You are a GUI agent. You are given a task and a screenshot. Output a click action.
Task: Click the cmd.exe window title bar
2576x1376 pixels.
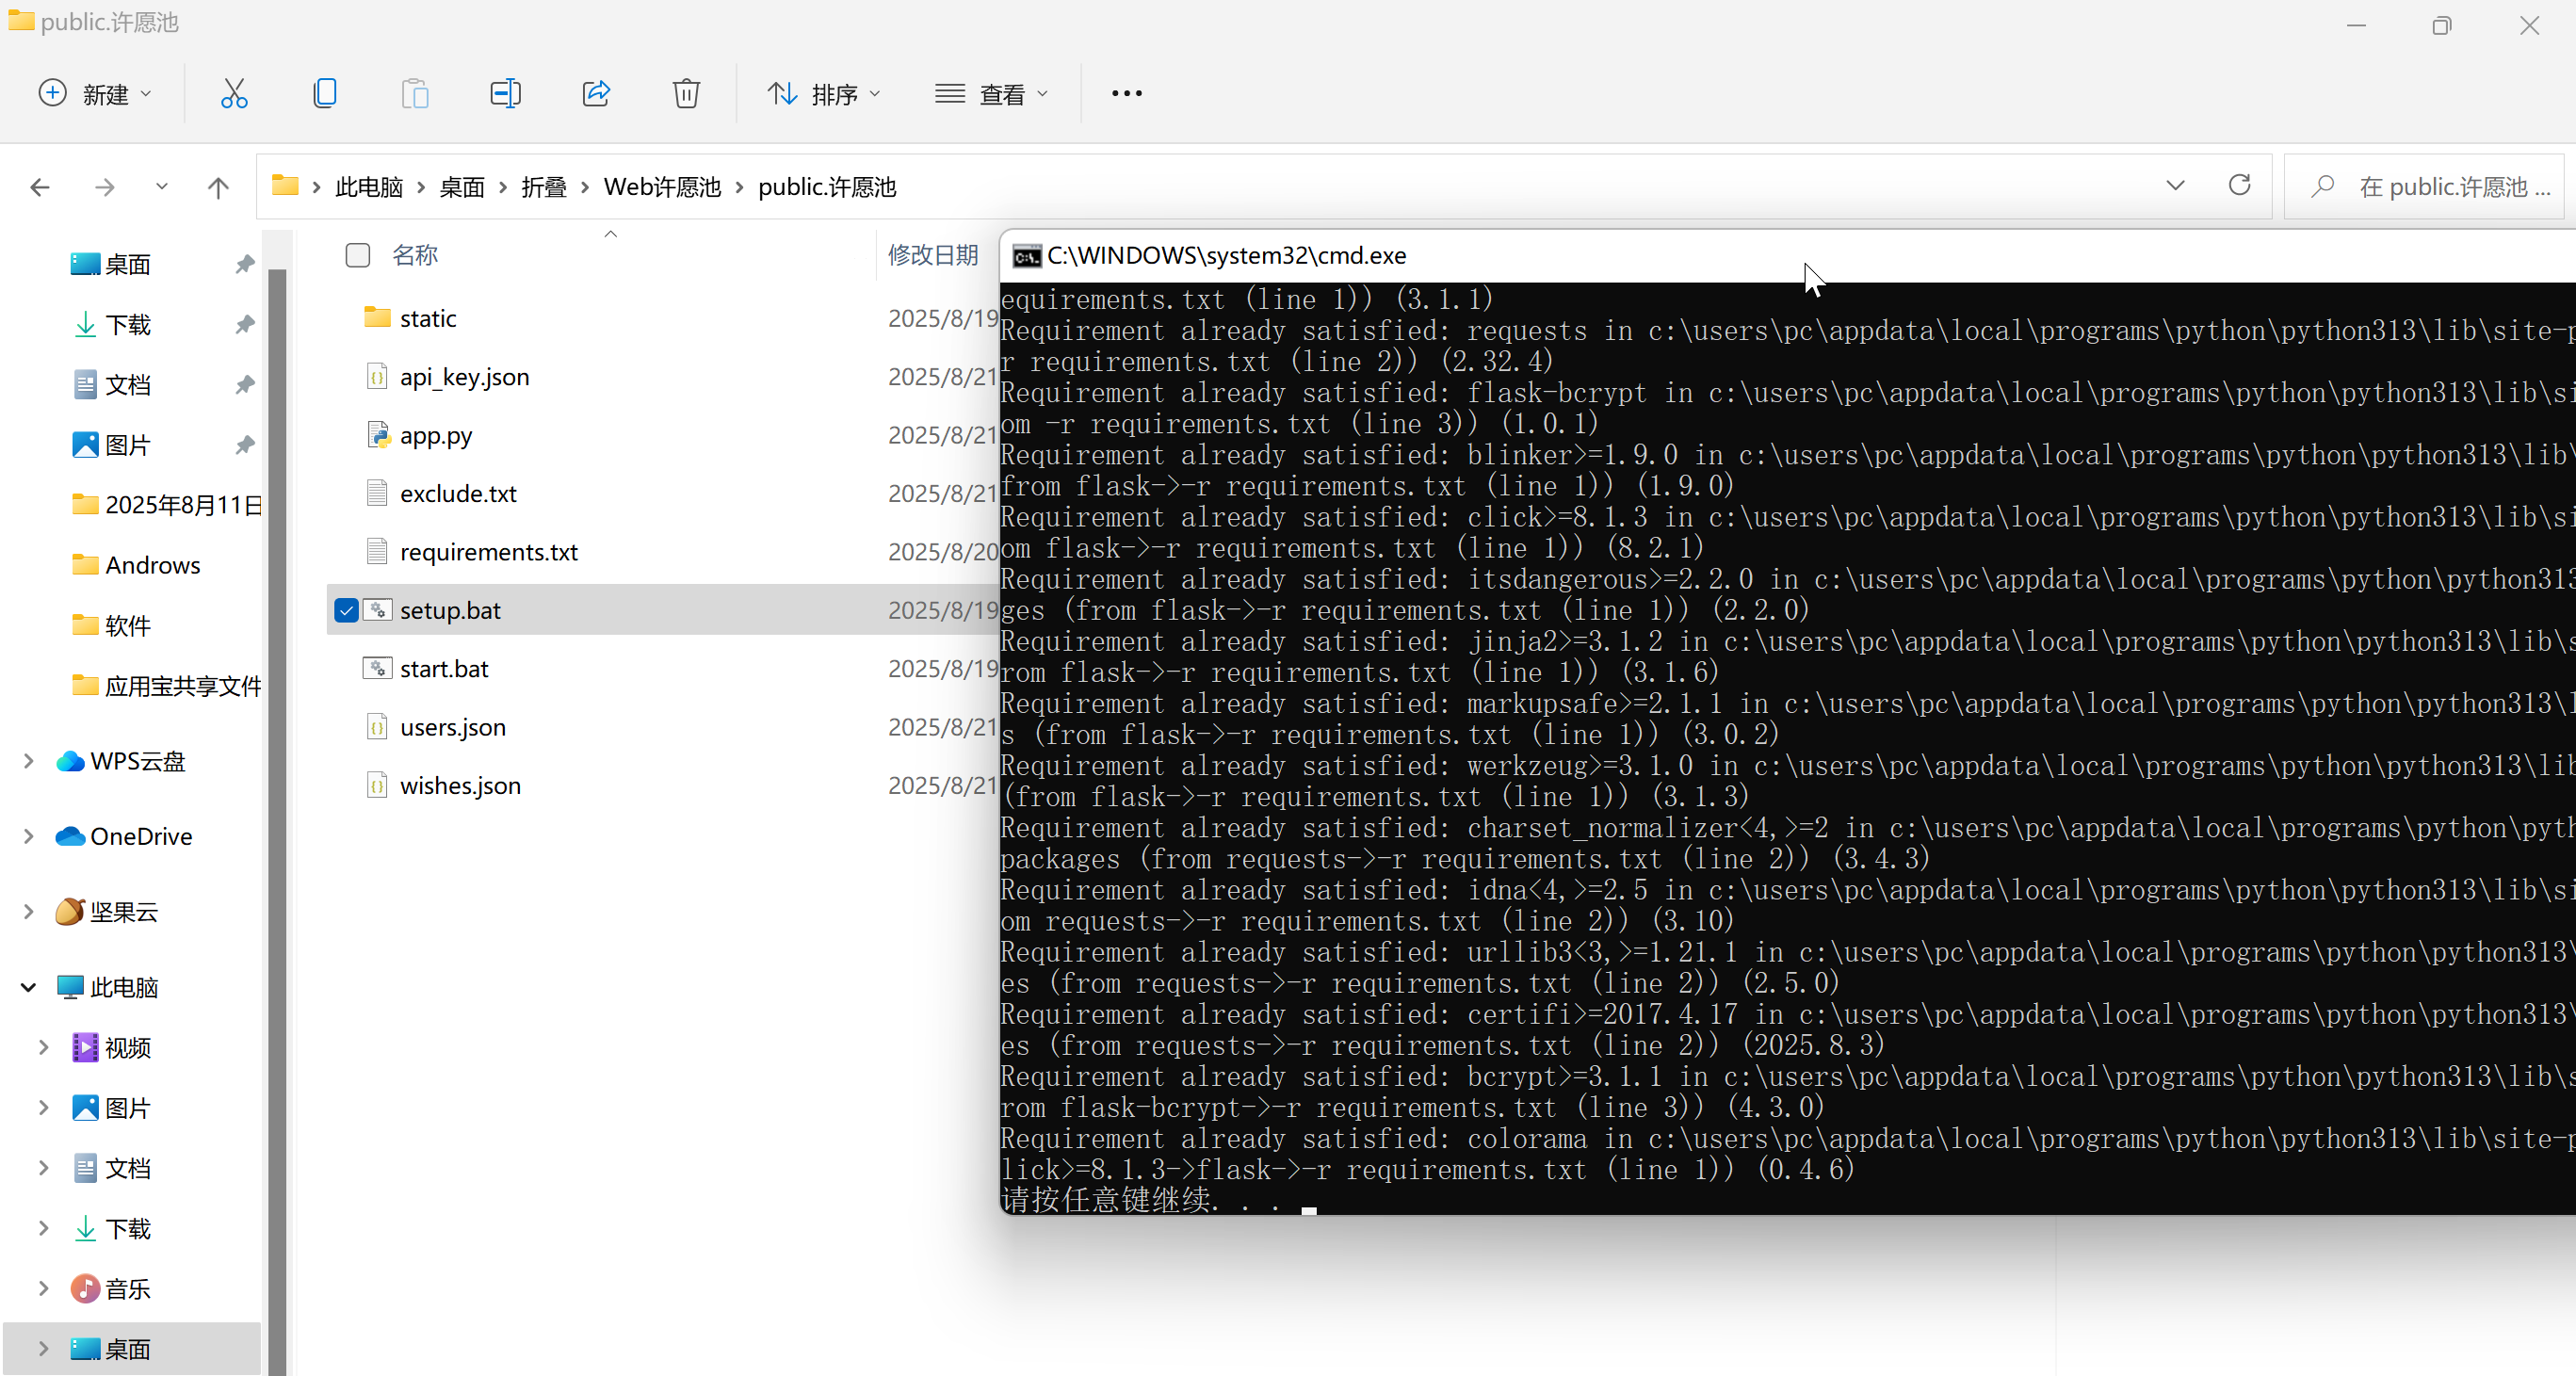point(1788,256)
